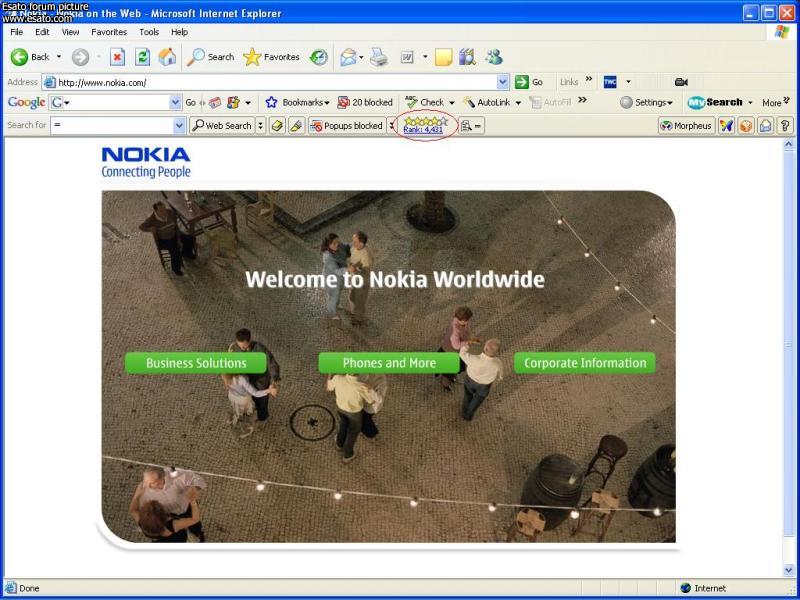Expand the Mail icon dropdown arrow

point(361,57)
